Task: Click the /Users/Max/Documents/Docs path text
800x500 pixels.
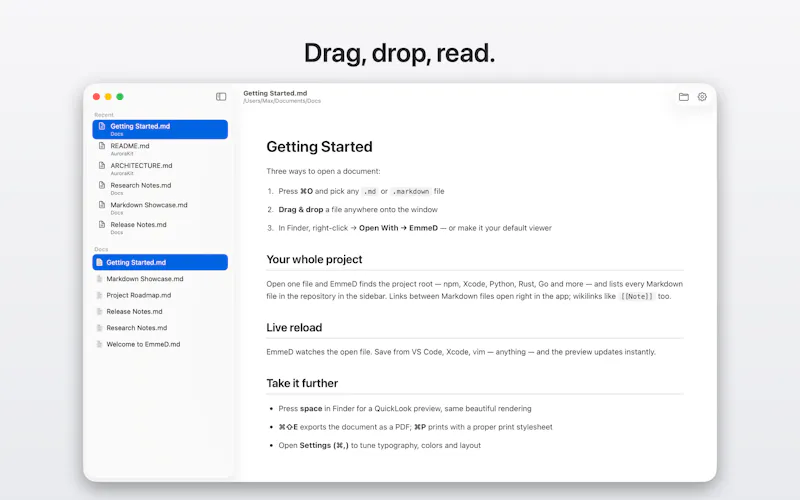Action: (282, 101)
